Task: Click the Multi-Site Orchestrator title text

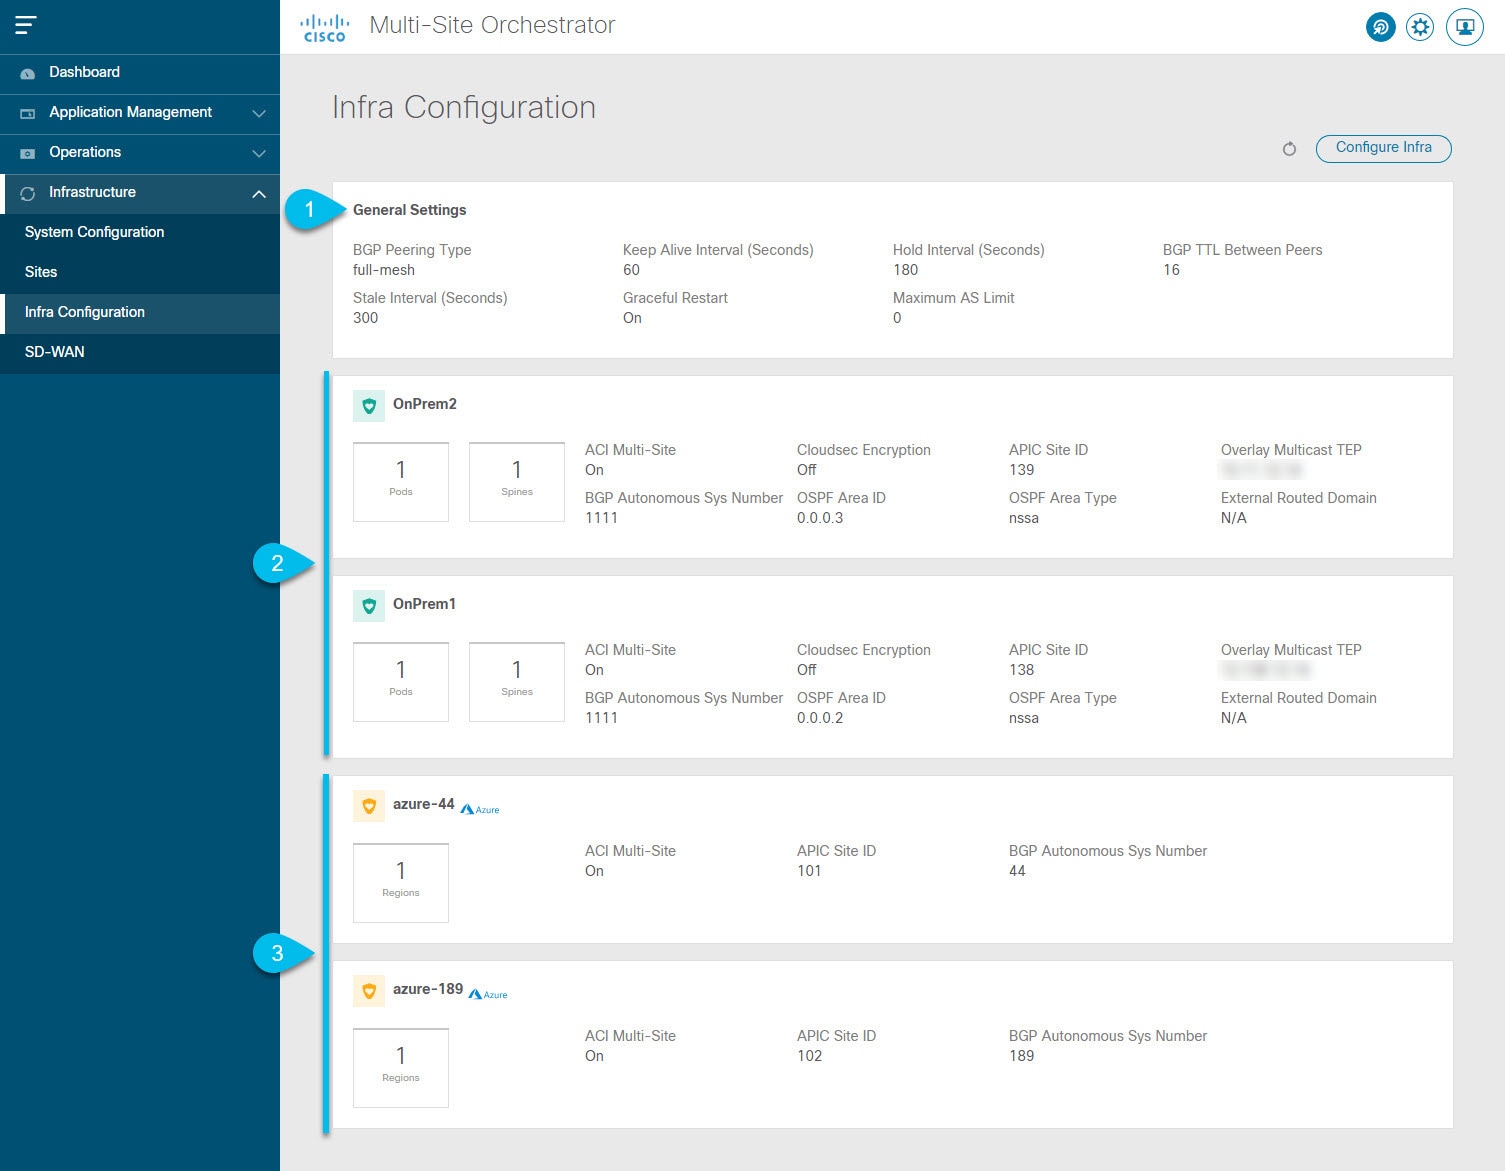Action: pyautogui.click(x=492, y=26)
